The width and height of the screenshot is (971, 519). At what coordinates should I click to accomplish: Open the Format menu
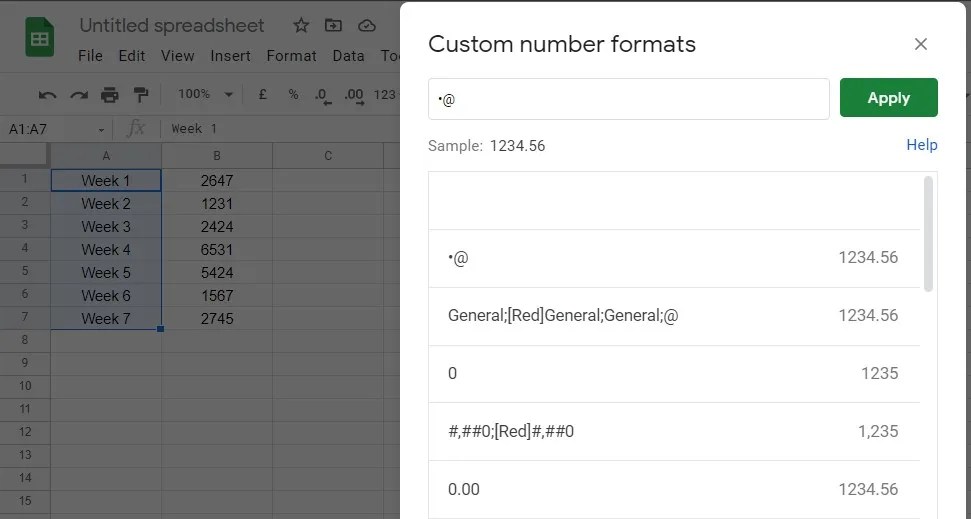[292, 56]
